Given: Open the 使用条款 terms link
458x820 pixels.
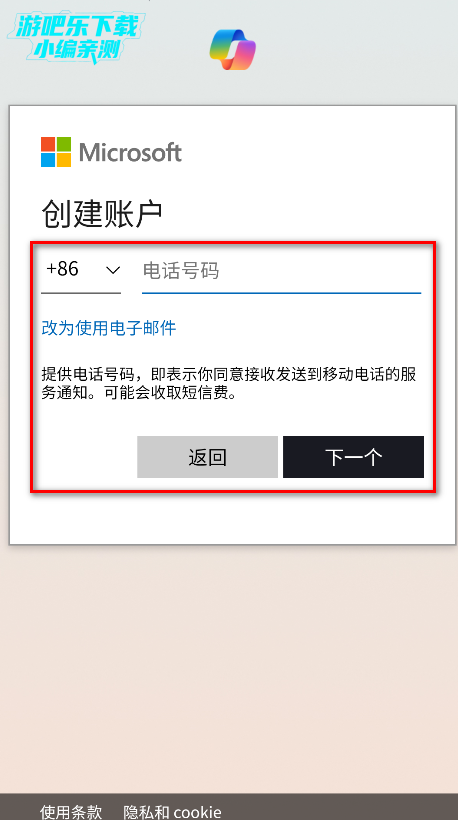Looking at the screenshot, I should (71, 812).
